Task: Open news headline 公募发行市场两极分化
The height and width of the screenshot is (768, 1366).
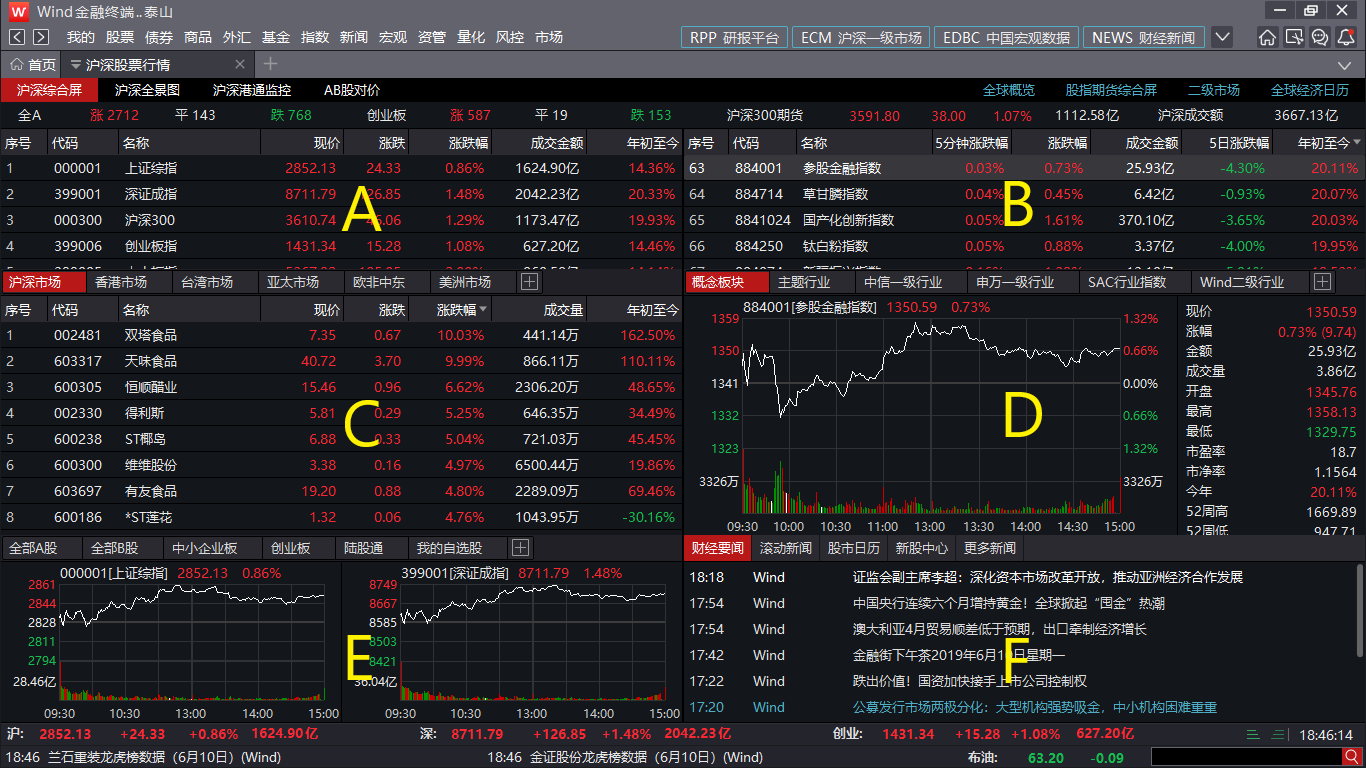Action: [1034, 707]
